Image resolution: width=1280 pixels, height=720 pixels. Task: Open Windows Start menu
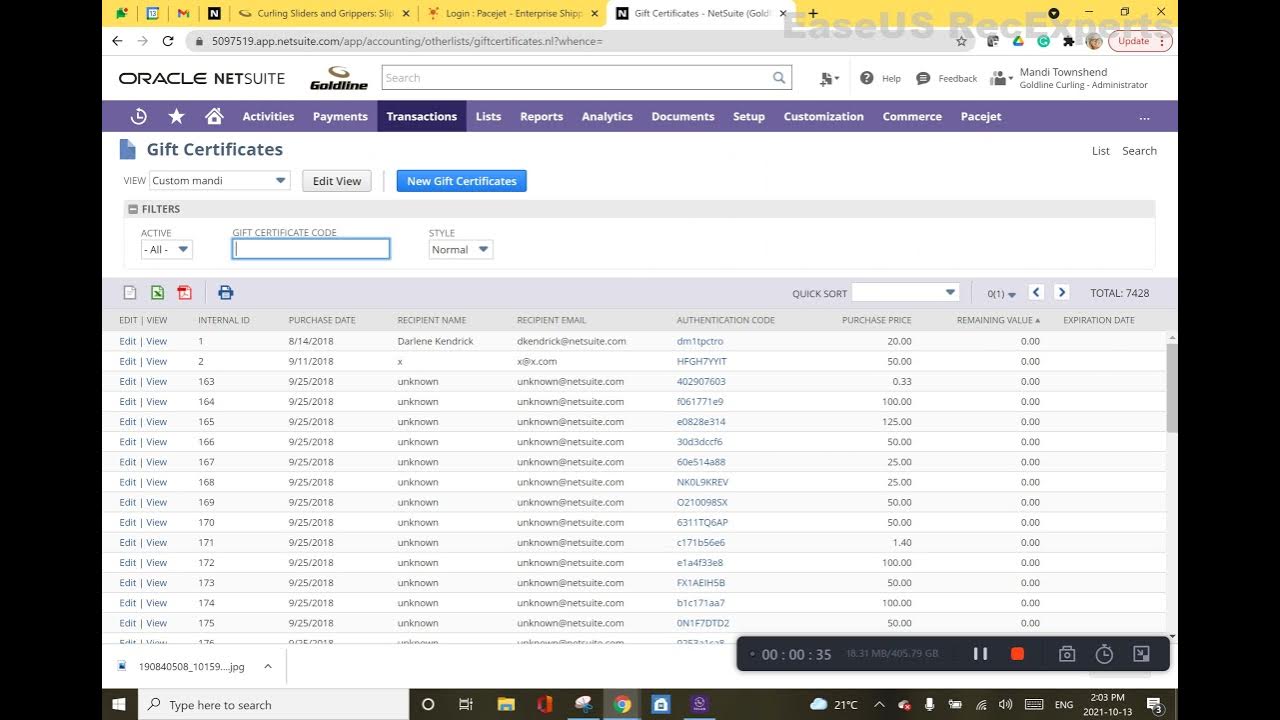119,704
